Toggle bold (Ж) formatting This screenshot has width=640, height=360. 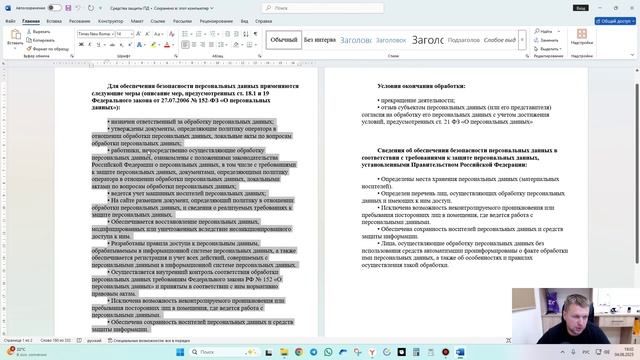pos(81,45)
